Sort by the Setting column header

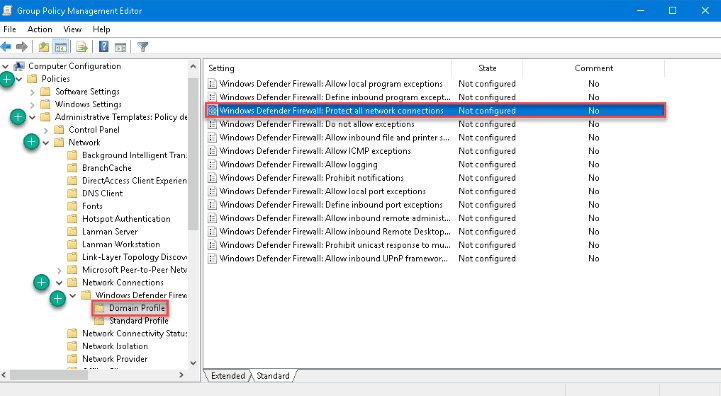328,68
